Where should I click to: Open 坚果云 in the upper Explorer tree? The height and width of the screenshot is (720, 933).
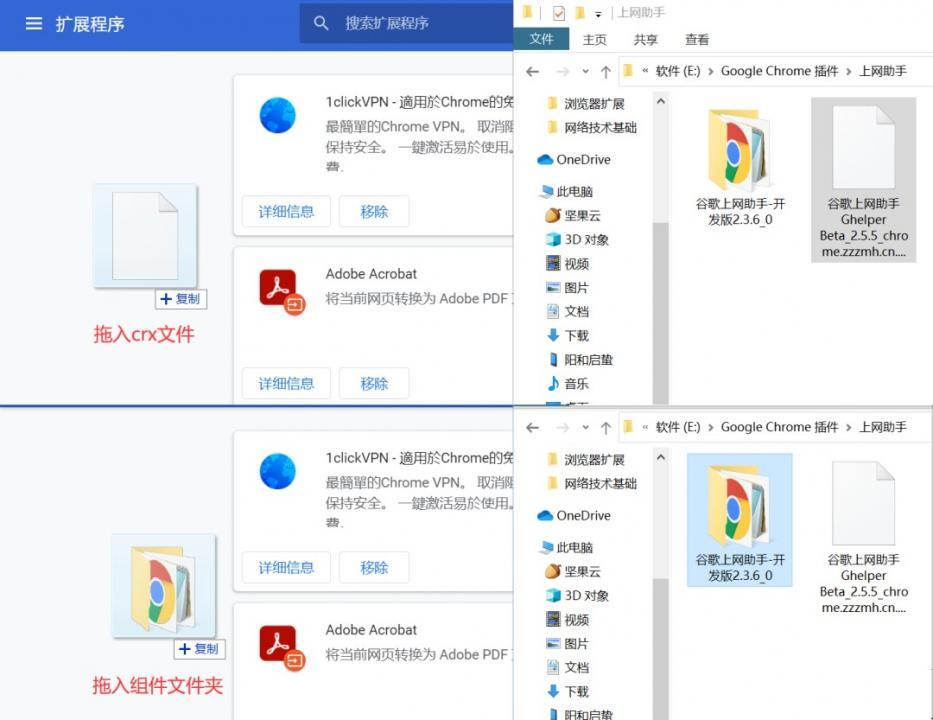click(573, 215)
